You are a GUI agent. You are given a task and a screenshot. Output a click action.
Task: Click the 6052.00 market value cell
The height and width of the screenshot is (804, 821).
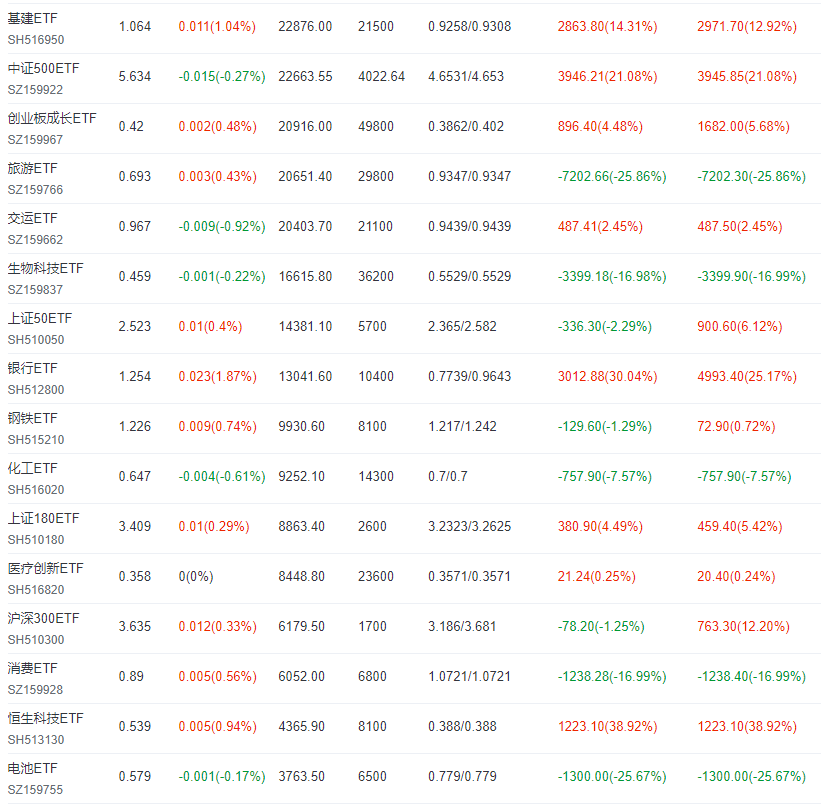point(302,676)
